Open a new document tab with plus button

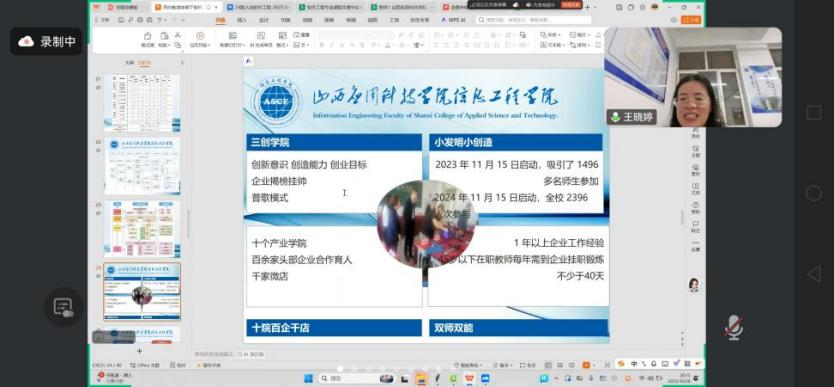[x=588, y=7]
